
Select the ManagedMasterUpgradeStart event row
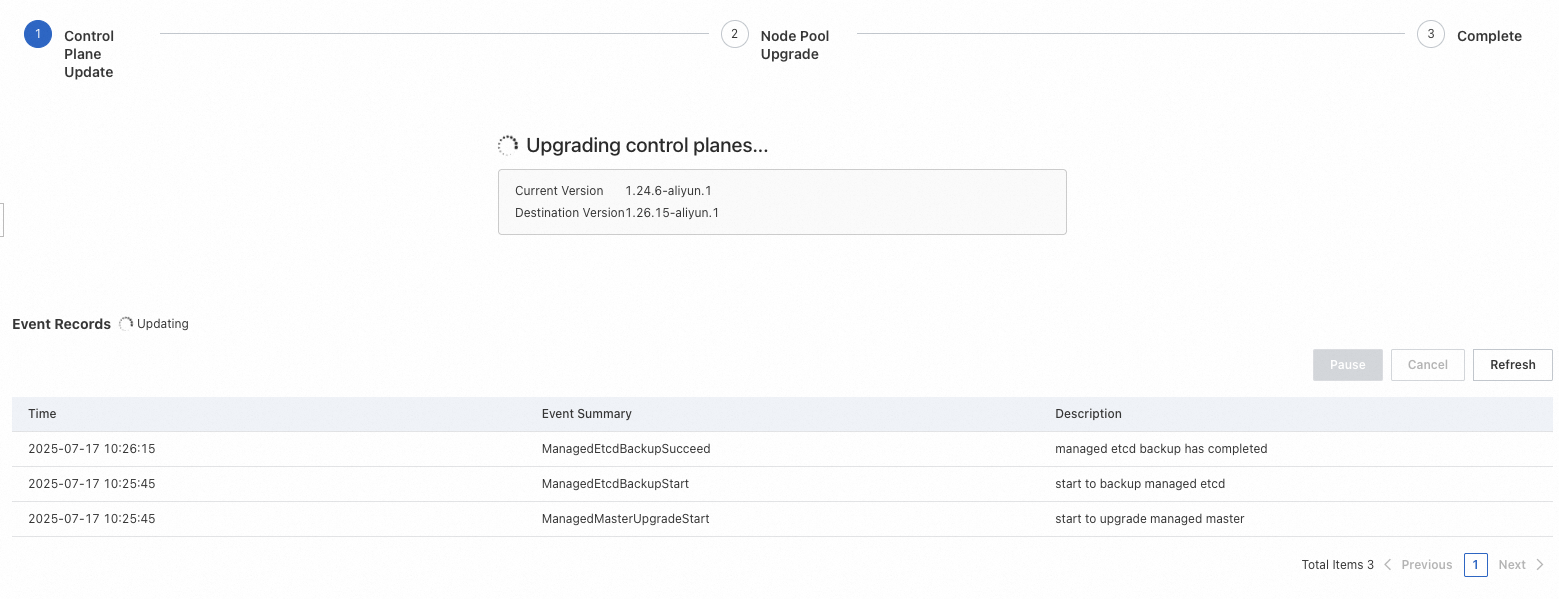coord(625,519)
